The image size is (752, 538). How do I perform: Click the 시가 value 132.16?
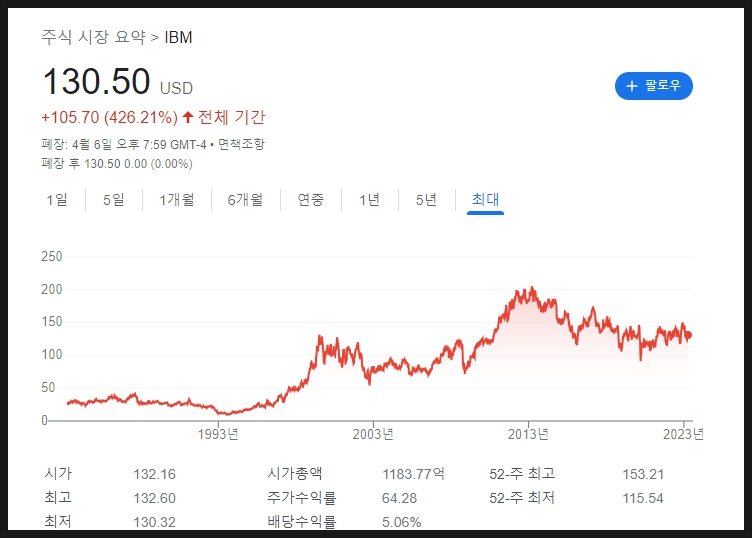click(x=154, y=474)
